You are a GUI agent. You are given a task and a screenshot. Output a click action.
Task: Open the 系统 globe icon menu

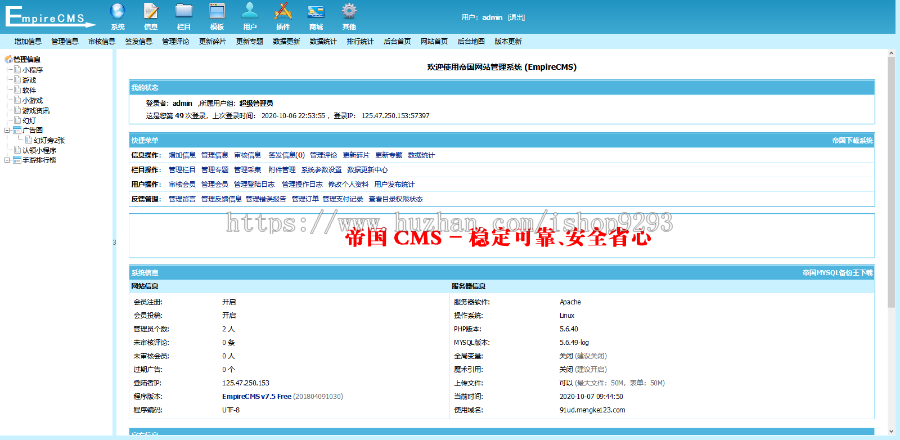[x=117, y=16]
